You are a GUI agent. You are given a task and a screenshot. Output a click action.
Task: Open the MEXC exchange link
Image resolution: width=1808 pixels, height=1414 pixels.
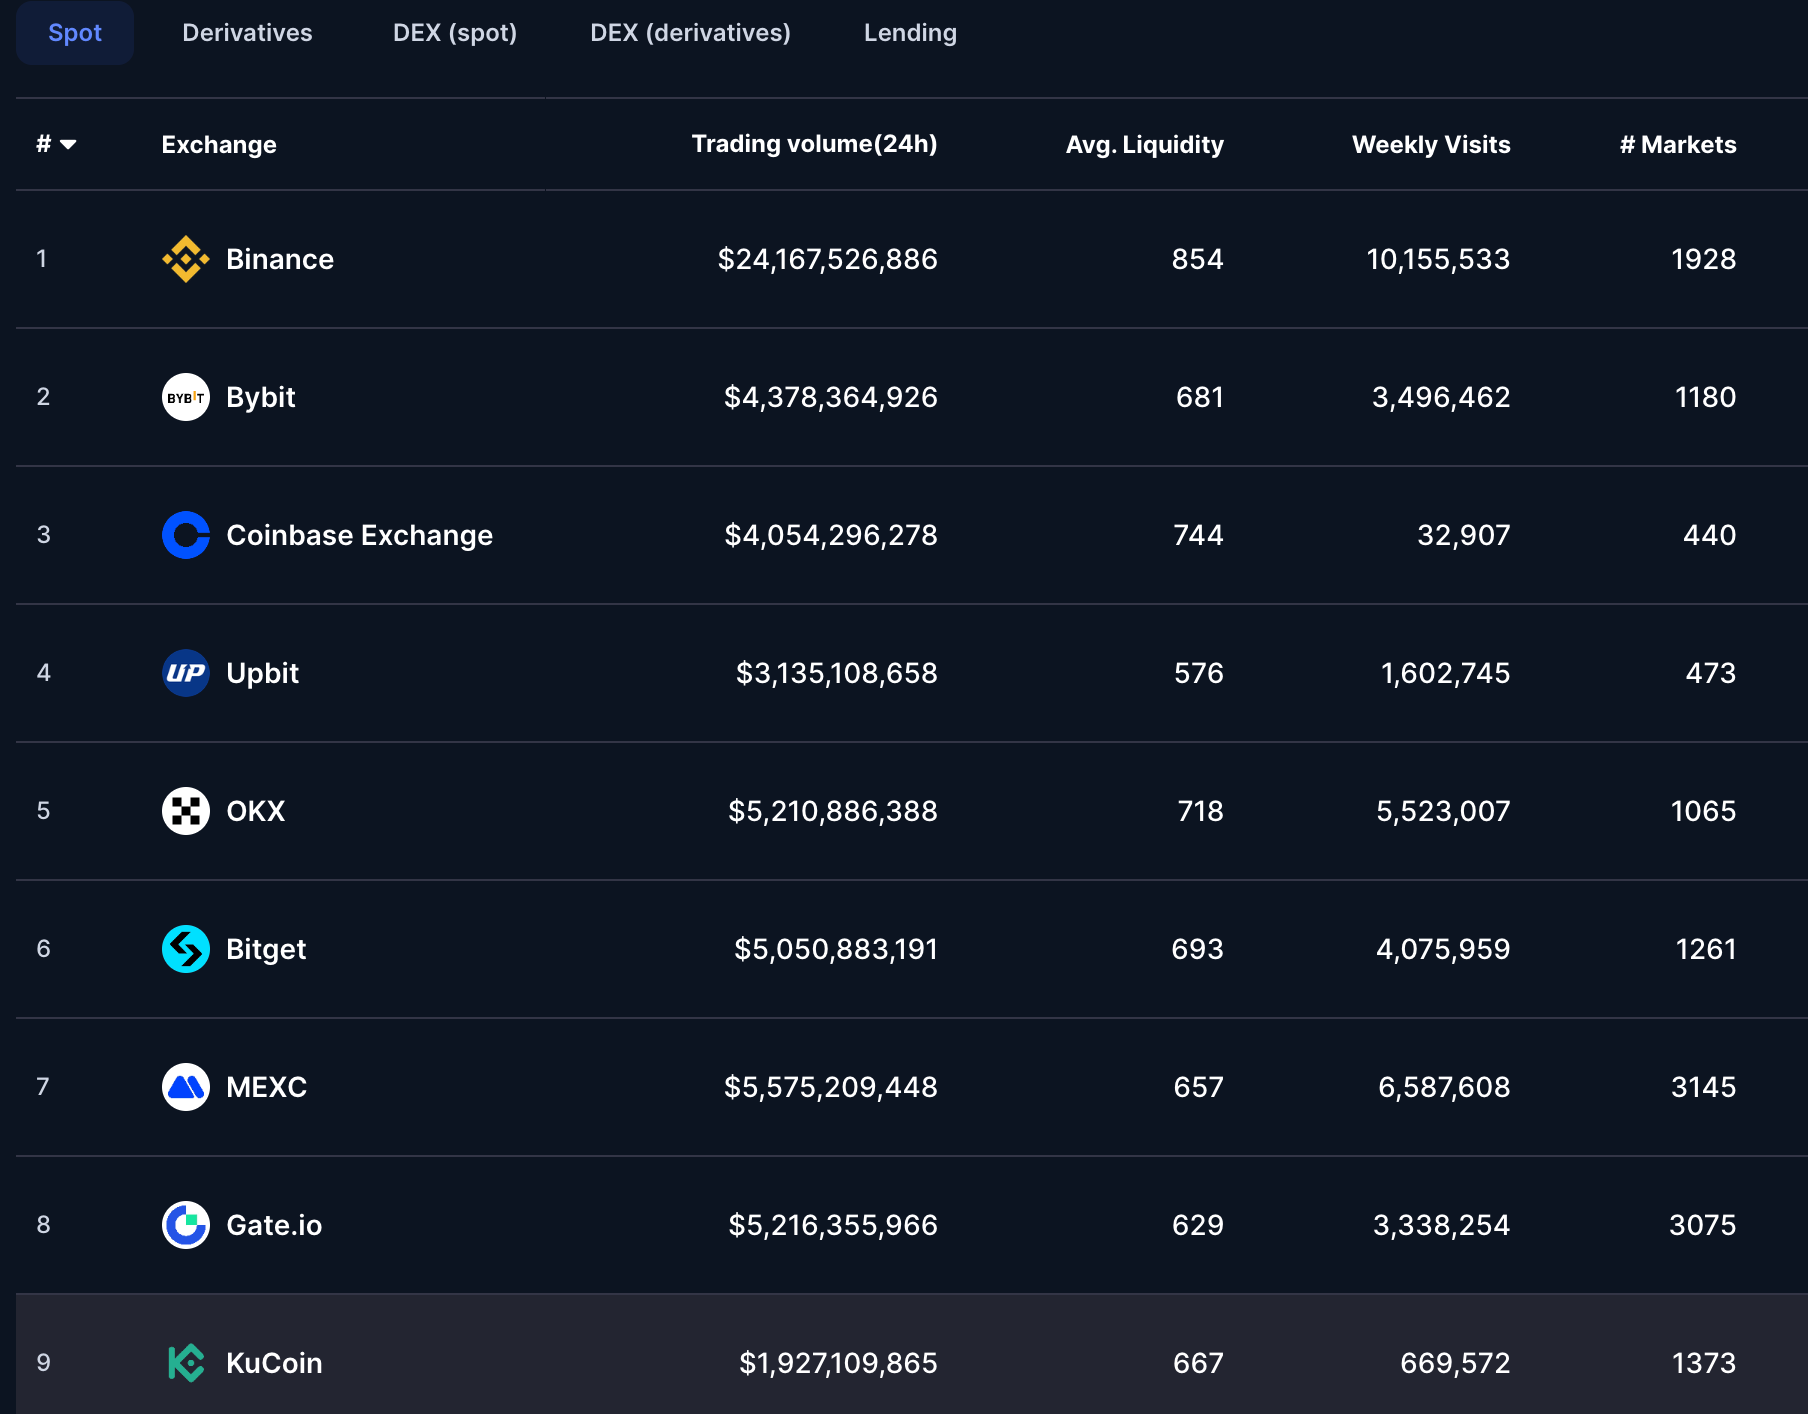click(x=267, y=1087)
